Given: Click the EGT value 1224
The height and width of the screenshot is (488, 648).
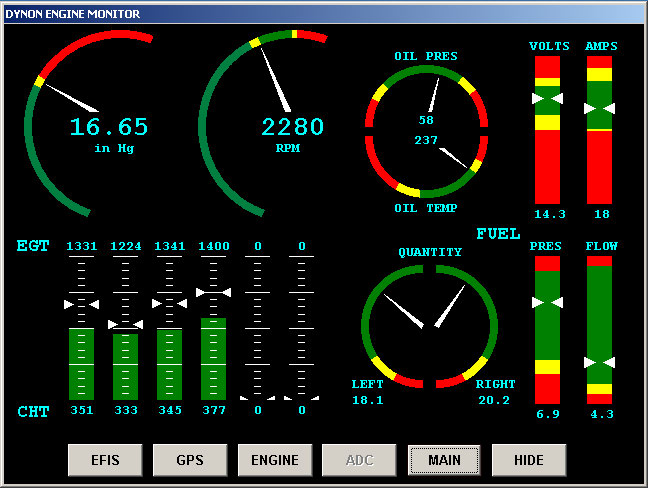Looking at the screenshot, I should coord(126,246).
